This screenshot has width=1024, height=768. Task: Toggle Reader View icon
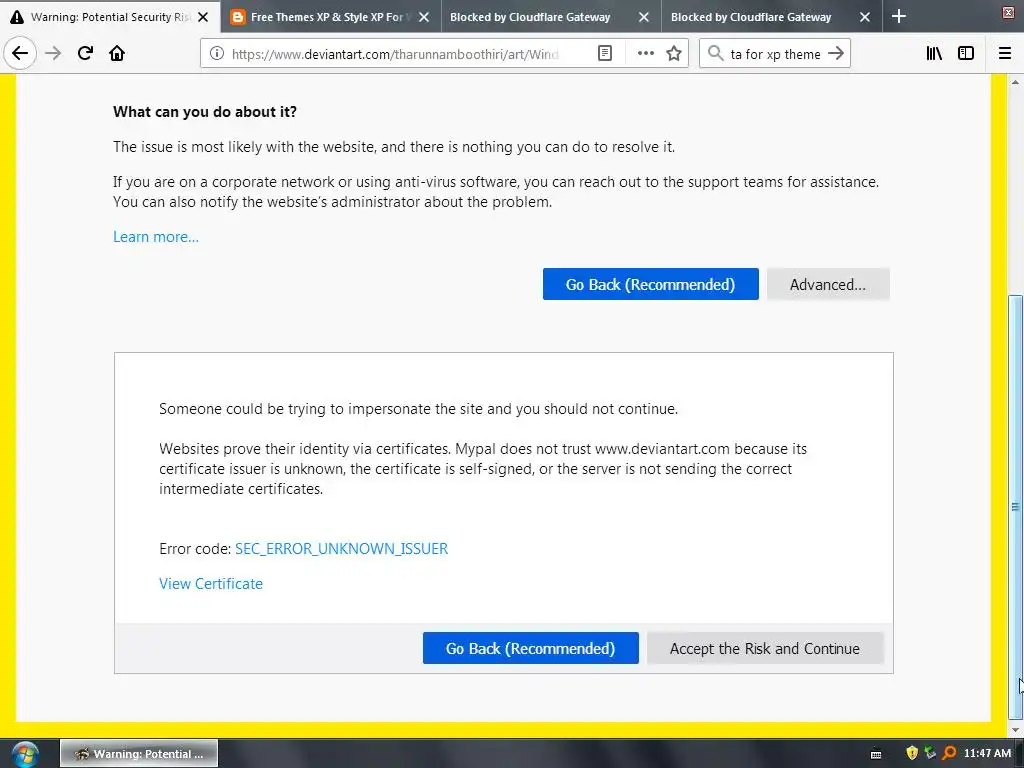605,54
